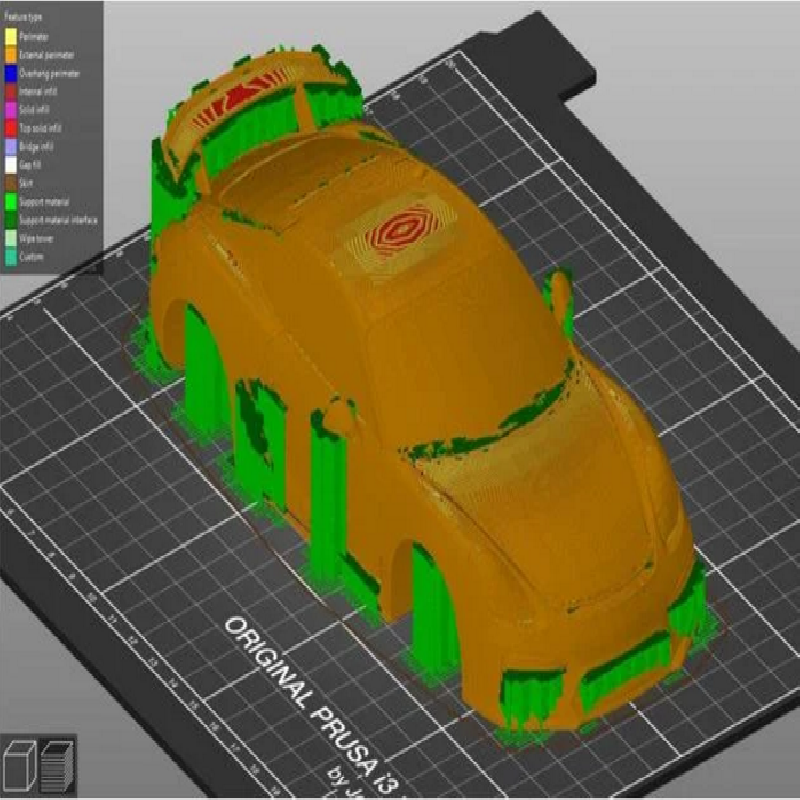Click the red infill on the rear spoiler
Screen dimensions: 800x800
click(x=232, y=103)
